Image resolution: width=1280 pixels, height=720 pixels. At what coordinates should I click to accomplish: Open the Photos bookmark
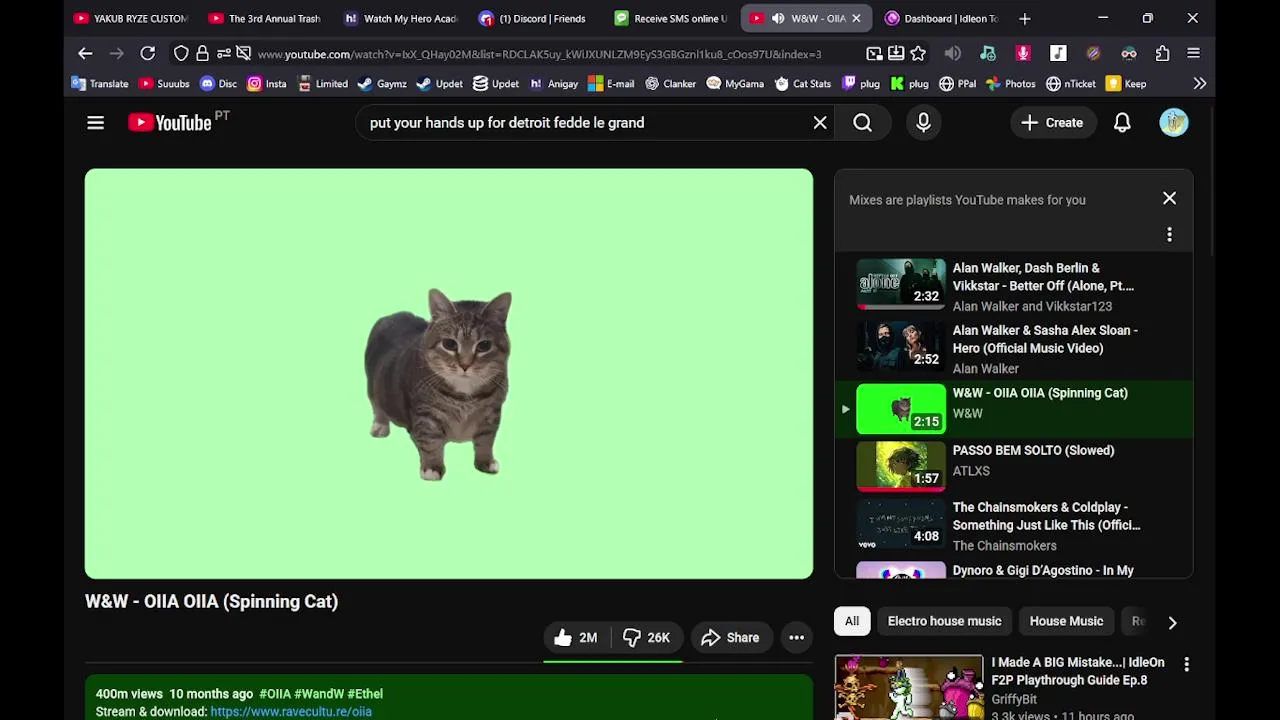point(1010,84)
